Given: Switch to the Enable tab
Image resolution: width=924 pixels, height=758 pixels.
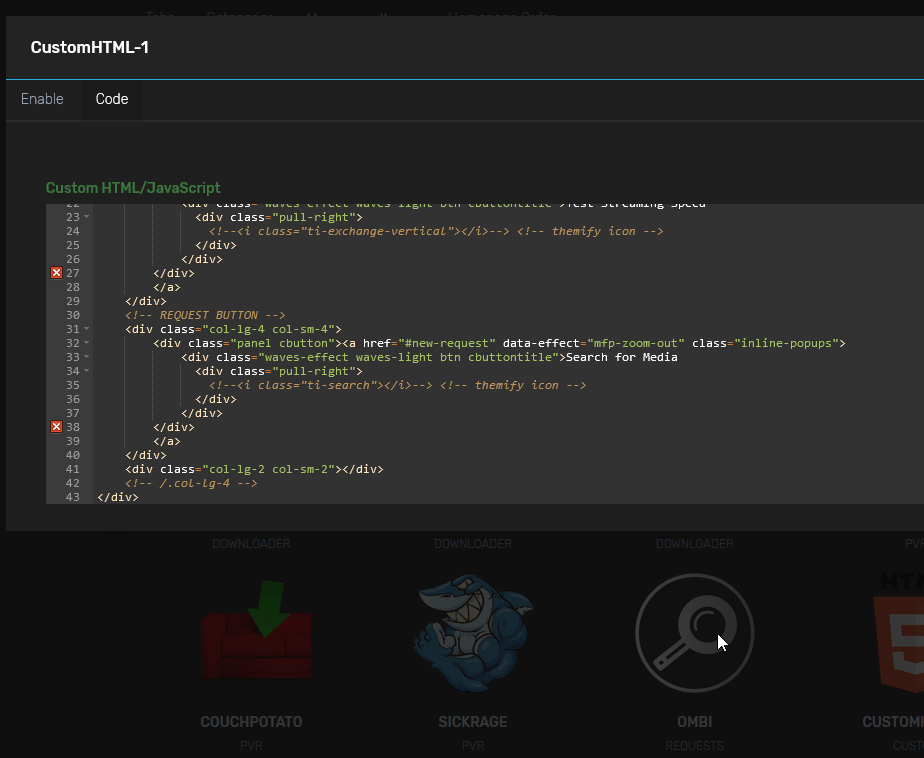Looking at the screenshot, I should (42, 99).
